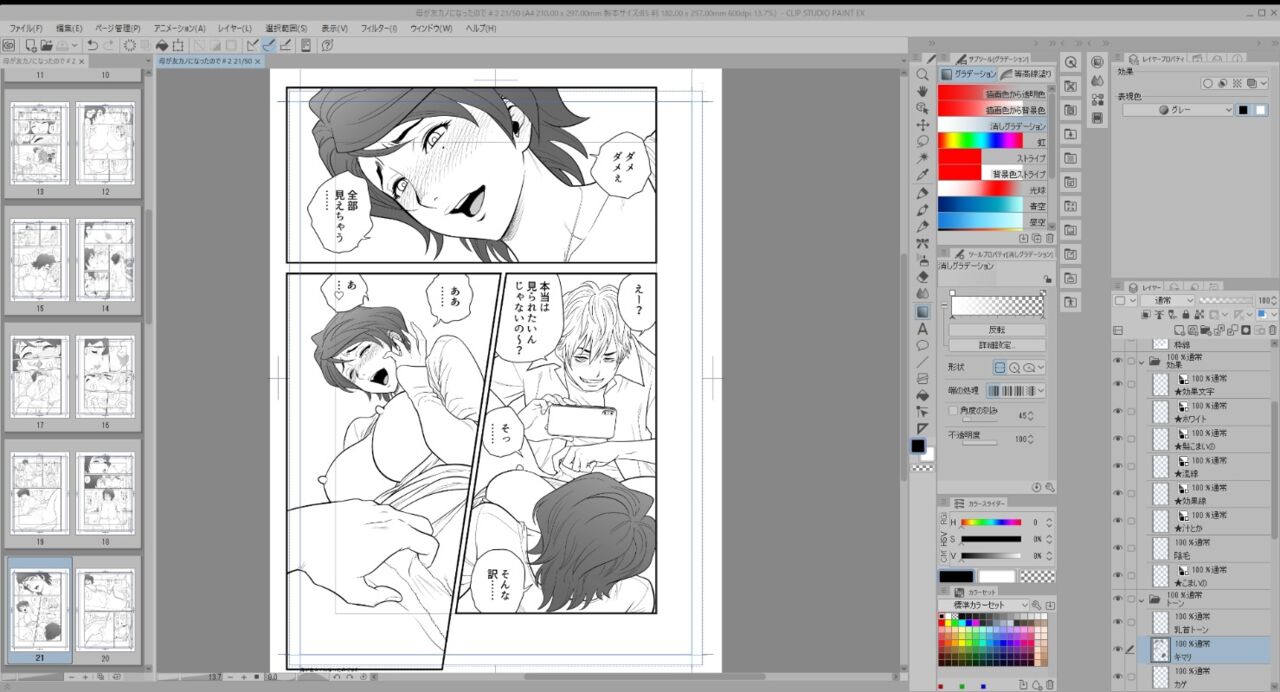Select the Eyedropper tool
Screen dimensions: 1280x692
point(922,175)
